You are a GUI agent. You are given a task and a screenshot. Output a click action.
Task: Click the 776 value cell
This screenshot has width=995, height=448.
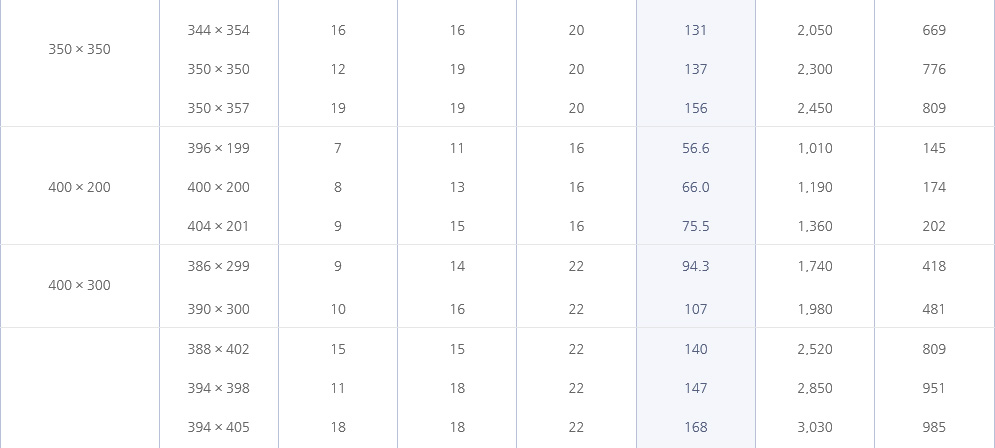[x=934, y=69]
